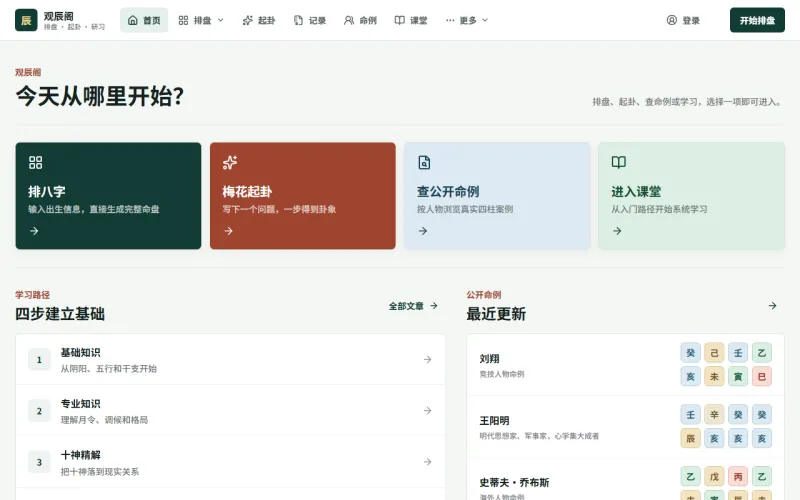
Task: Go to the 首页 home tab
Action: (x=144, y=20)
